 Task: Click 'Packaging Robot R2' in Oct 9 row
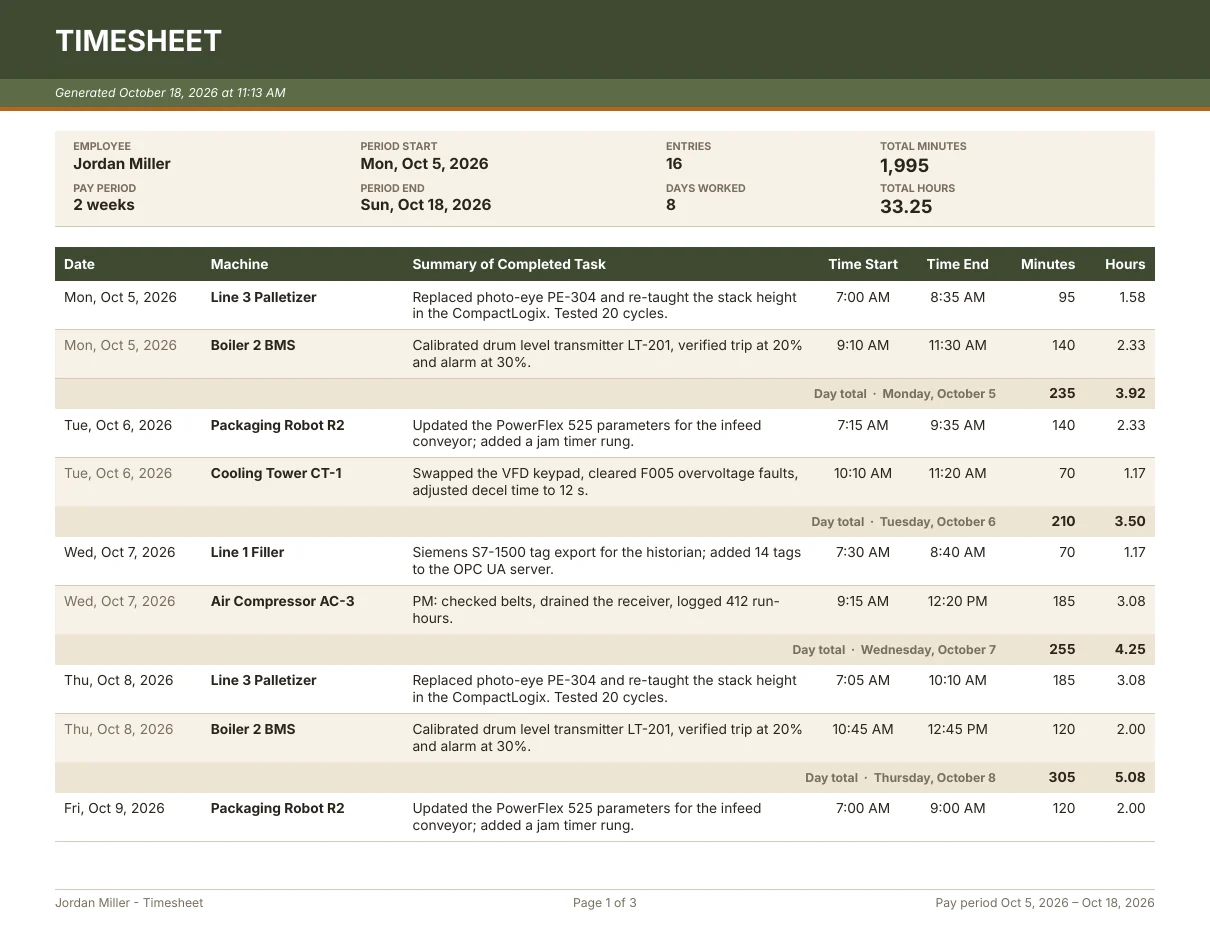[277, 808]
